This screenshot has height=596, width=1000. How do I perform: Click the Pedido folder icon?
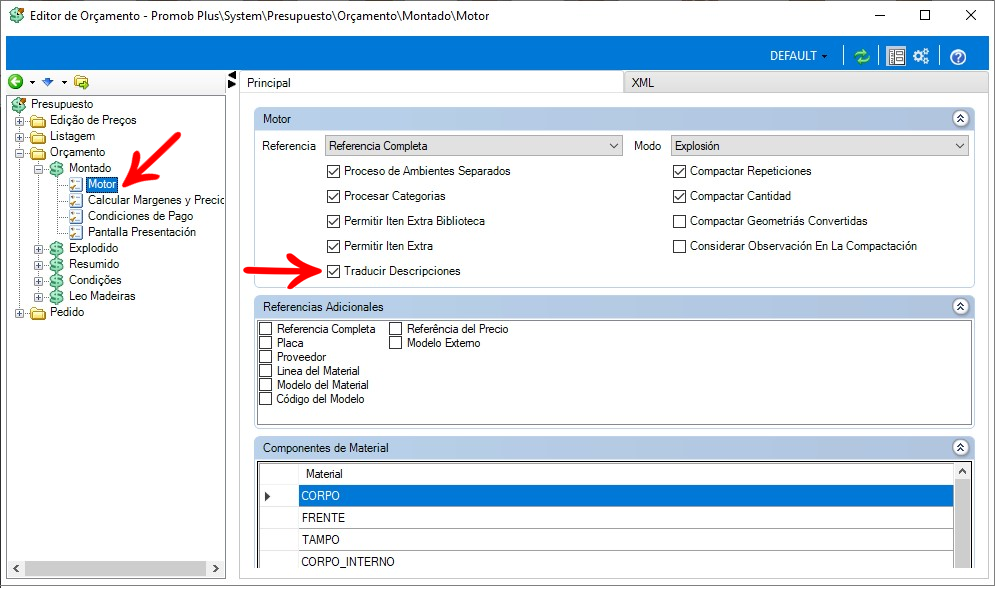pyautogui.click(x=38, y=312)
